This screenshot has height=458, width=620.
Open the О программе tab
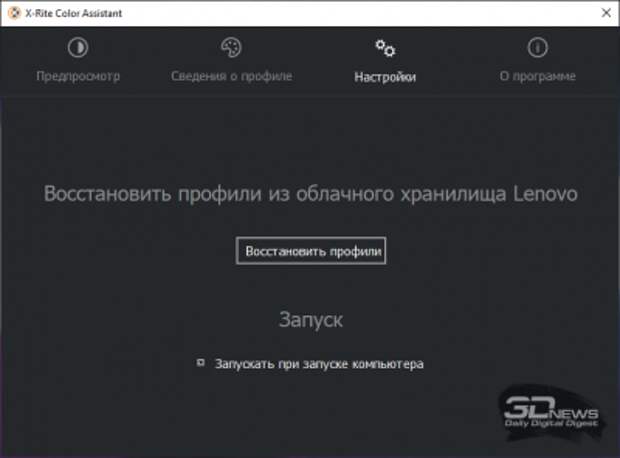[x=537, y=76]
